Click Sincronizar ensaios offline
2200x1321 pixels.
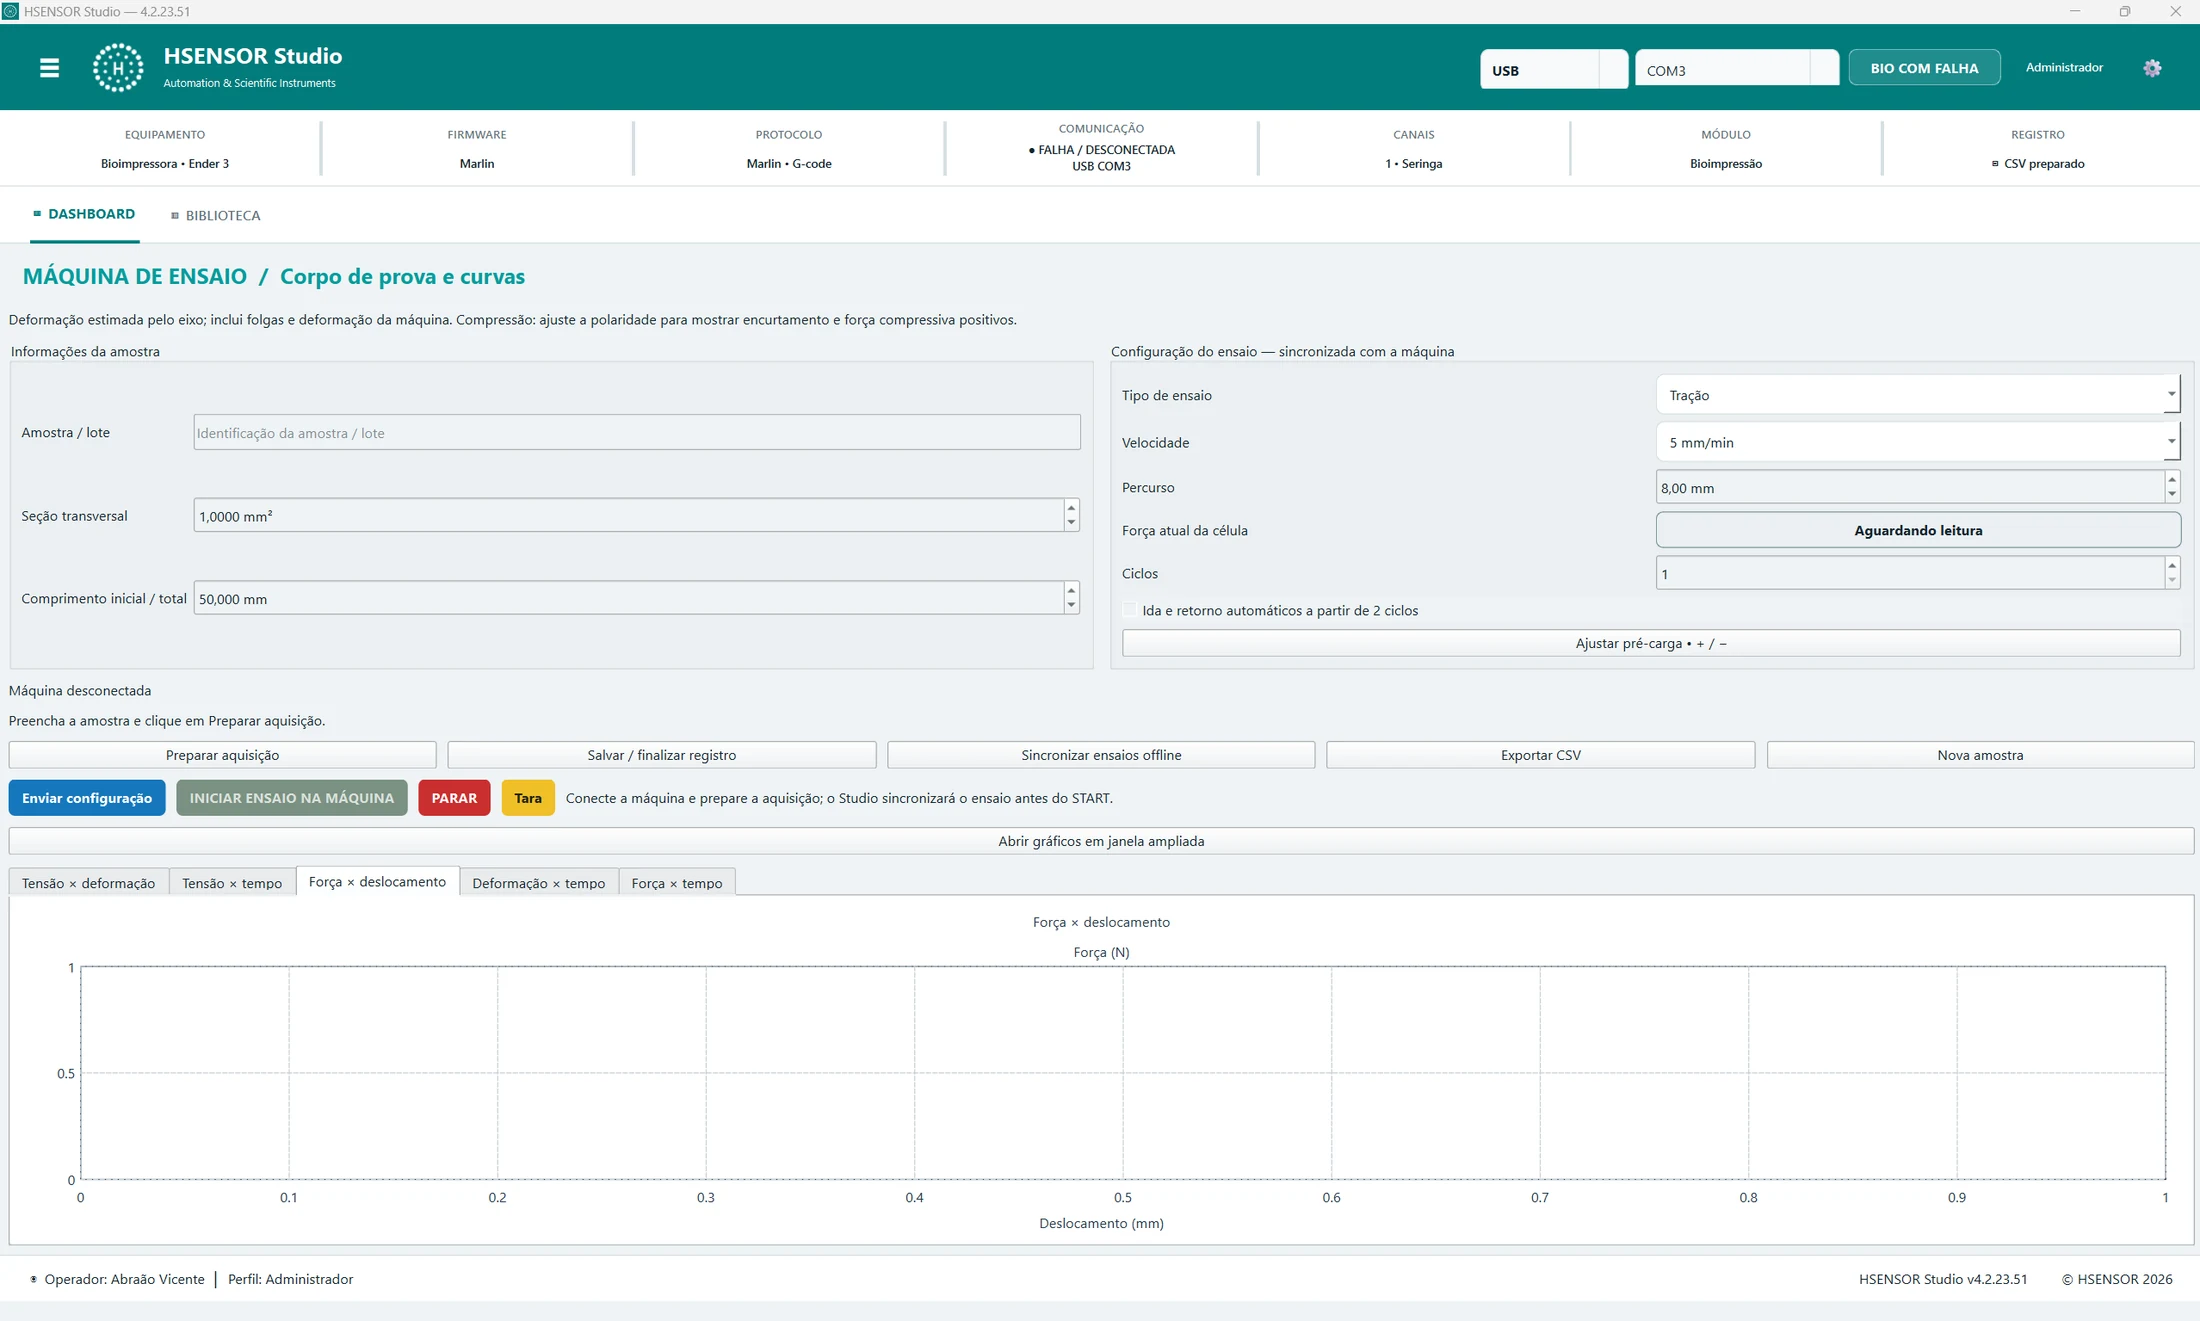coord(1101,755)
